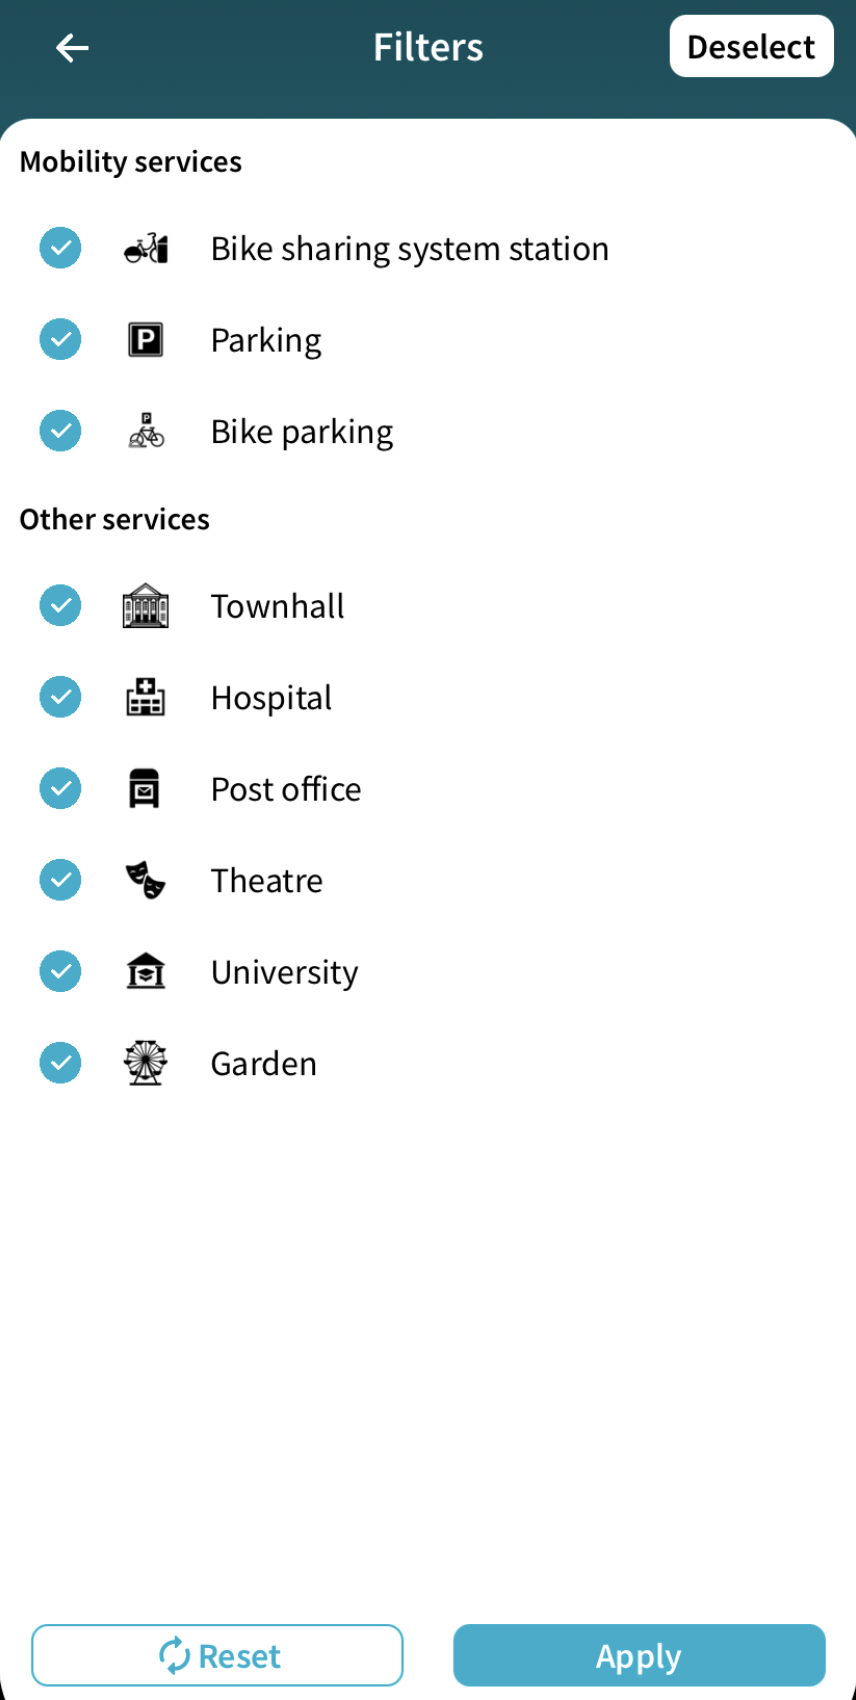
Task: Tap the back arrow icon
Action: click(72, 47)
